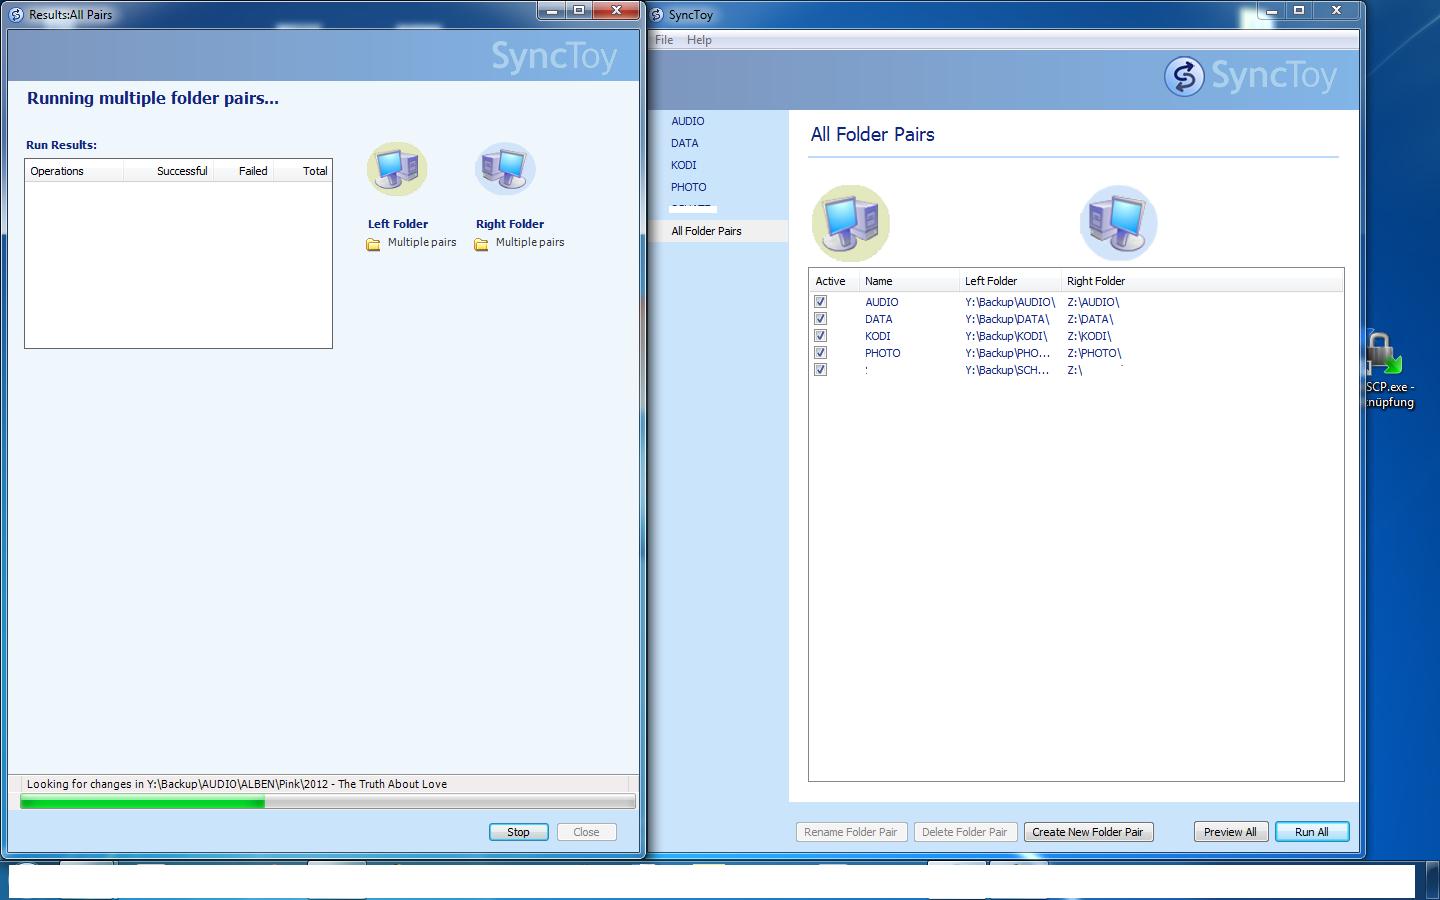Click Z:\DATA\ right folder path
The image size is (1440, 900).
click(1090, 319)
